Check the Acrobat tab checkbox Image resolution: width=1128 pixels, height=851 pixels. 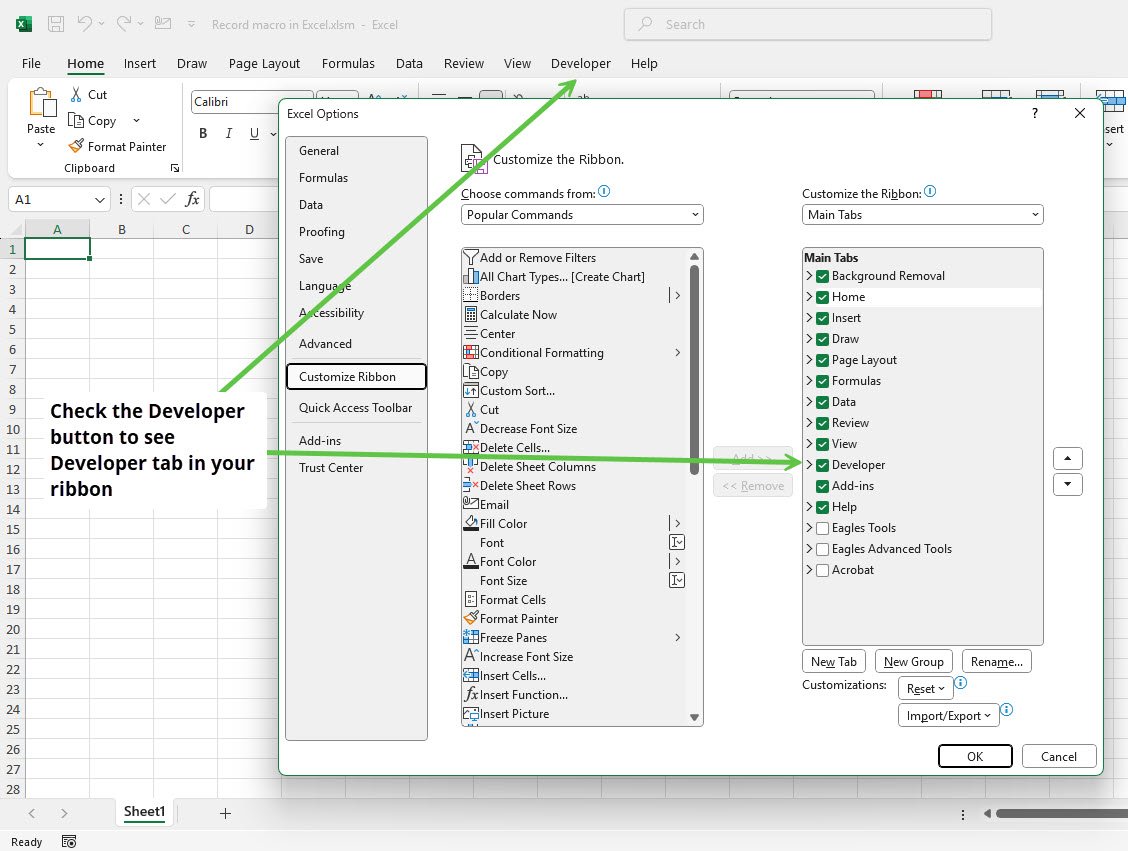click(822, 570)
